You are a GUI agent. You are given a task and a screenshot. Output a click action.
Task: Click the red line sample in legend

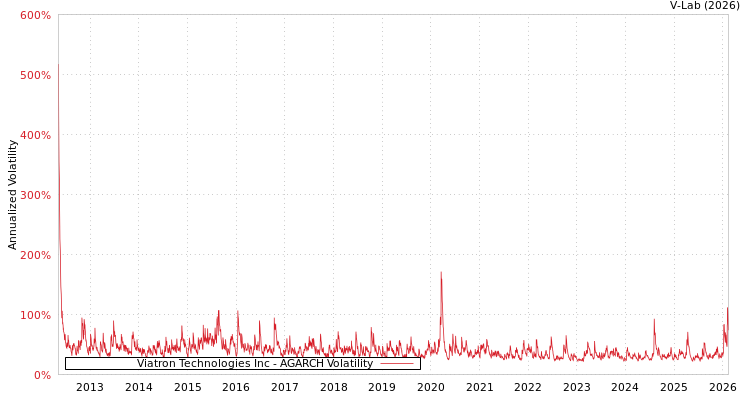397,364
